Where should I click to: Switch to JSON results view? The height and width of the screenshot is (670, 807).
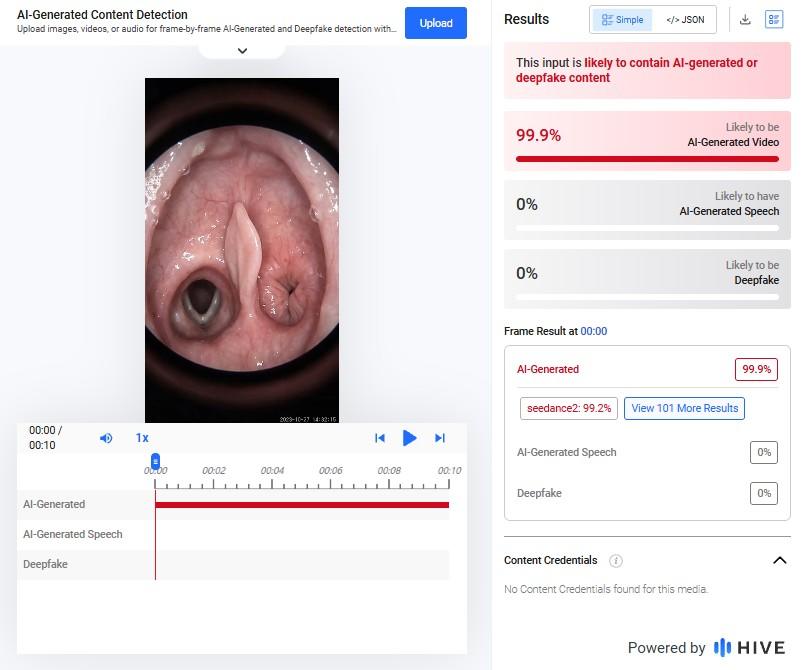click(685, 20)
